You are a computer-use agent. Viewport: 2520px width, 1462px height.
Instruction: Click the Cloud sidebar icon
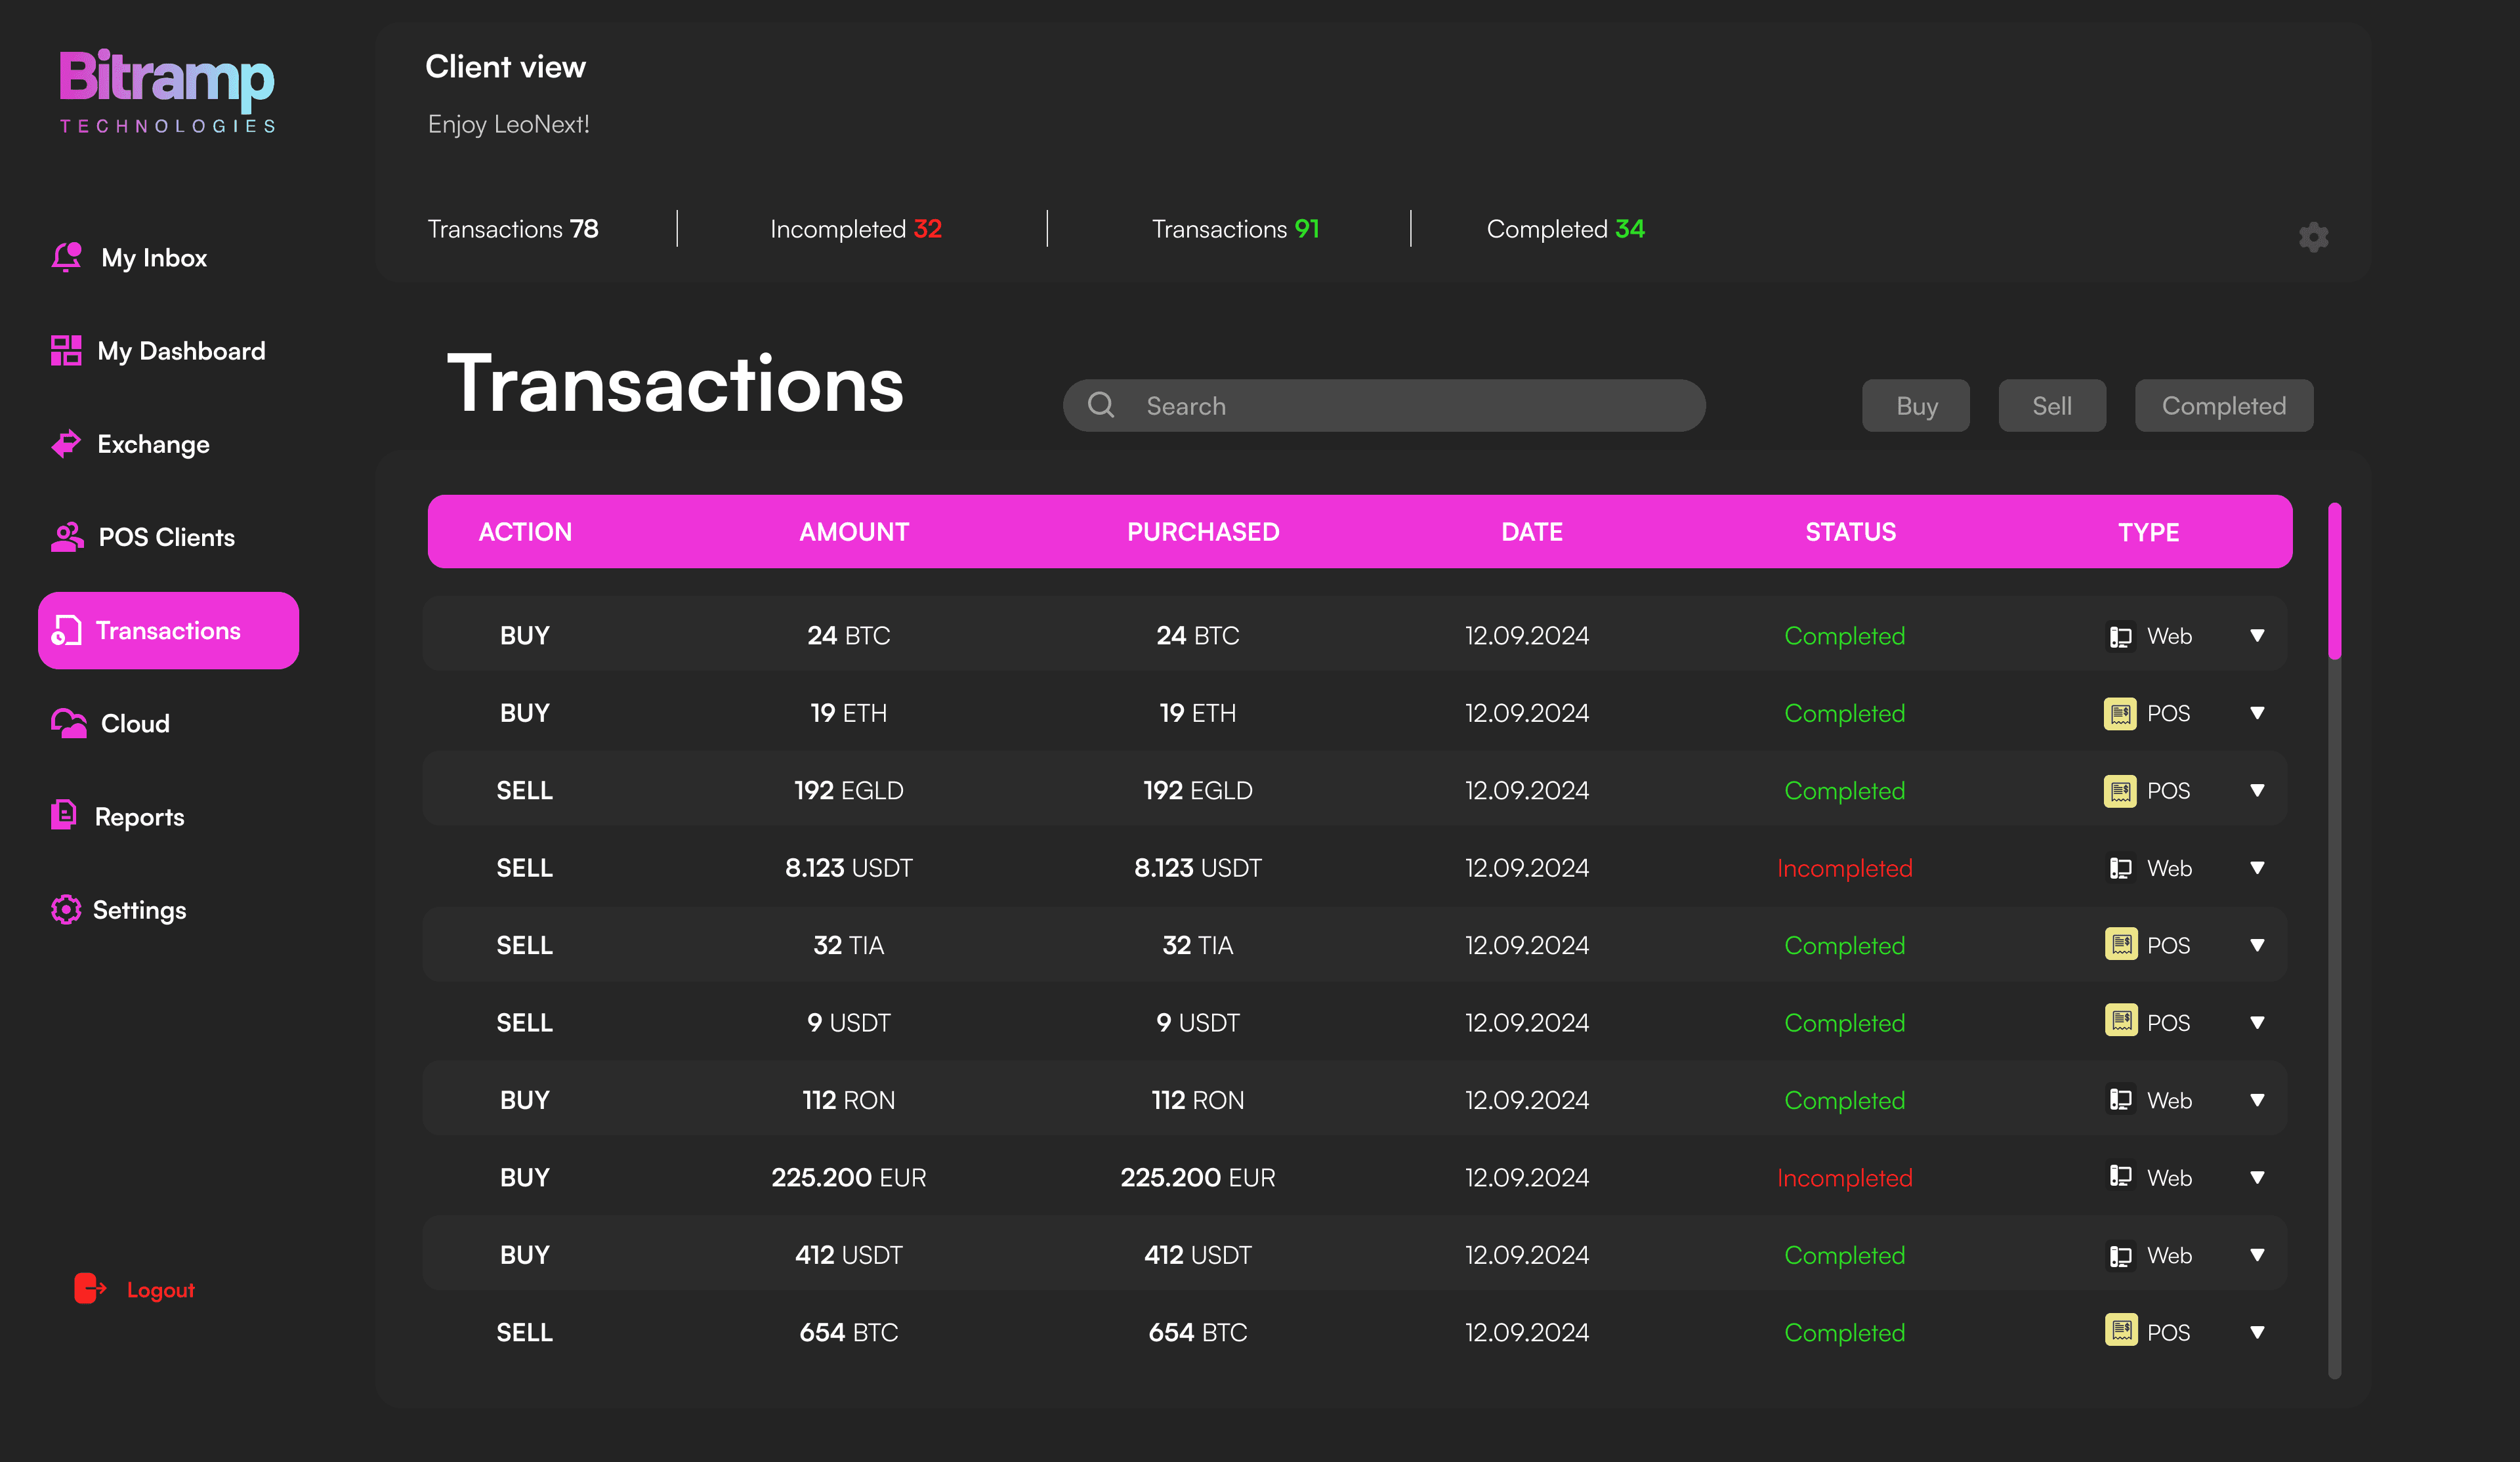[x=68, y=723]
